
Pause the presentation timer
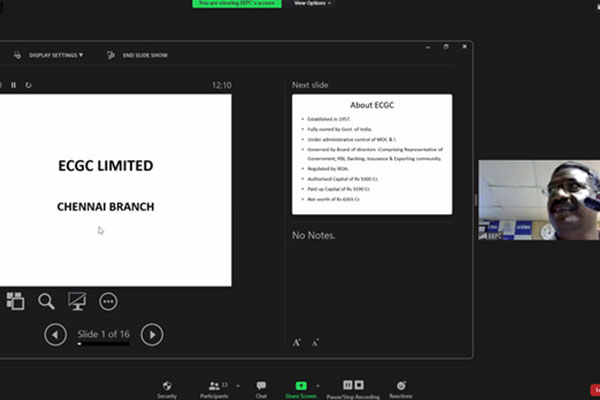click(13, 85)
